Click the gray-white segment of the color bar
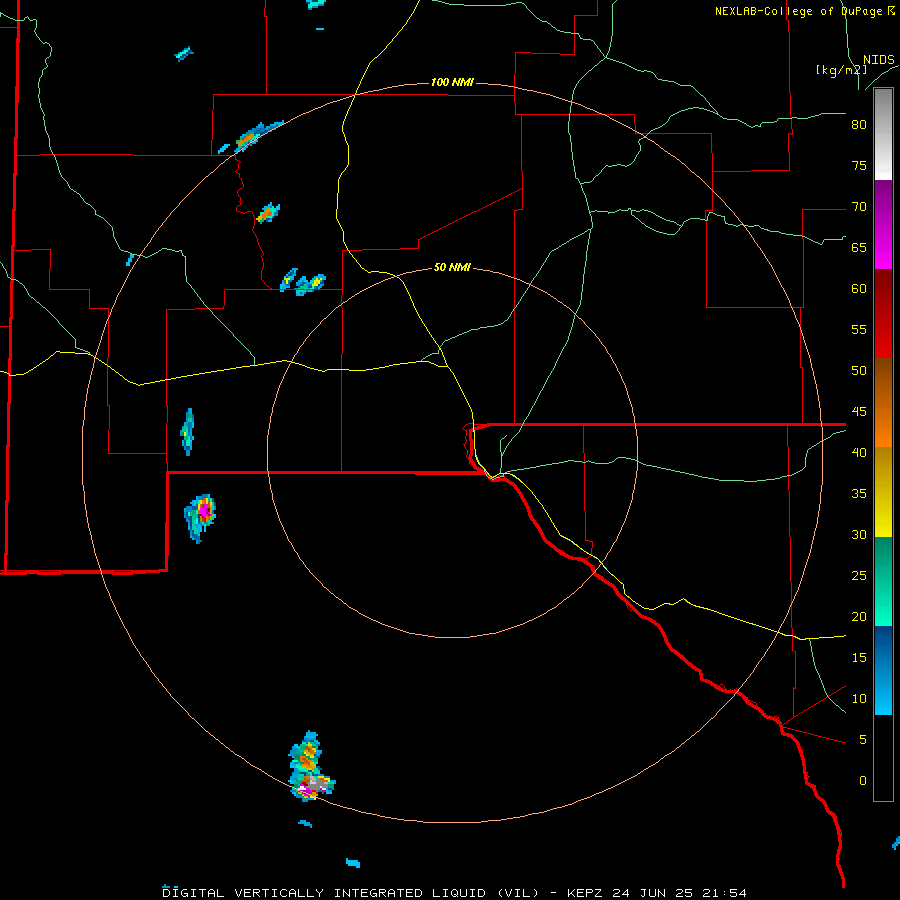900x900 pixels. (883, 134)
